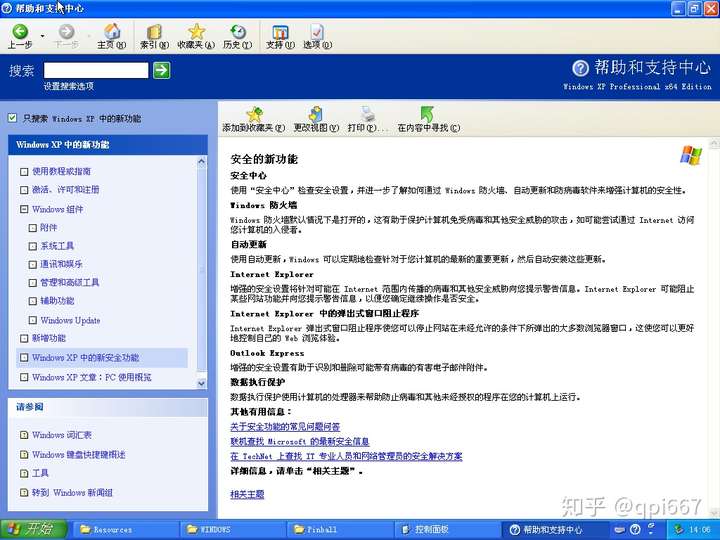Select the Windows Update tree topic
Image resolution: width=720 pixels, height=540 pixels.
[x=70, y=320]
